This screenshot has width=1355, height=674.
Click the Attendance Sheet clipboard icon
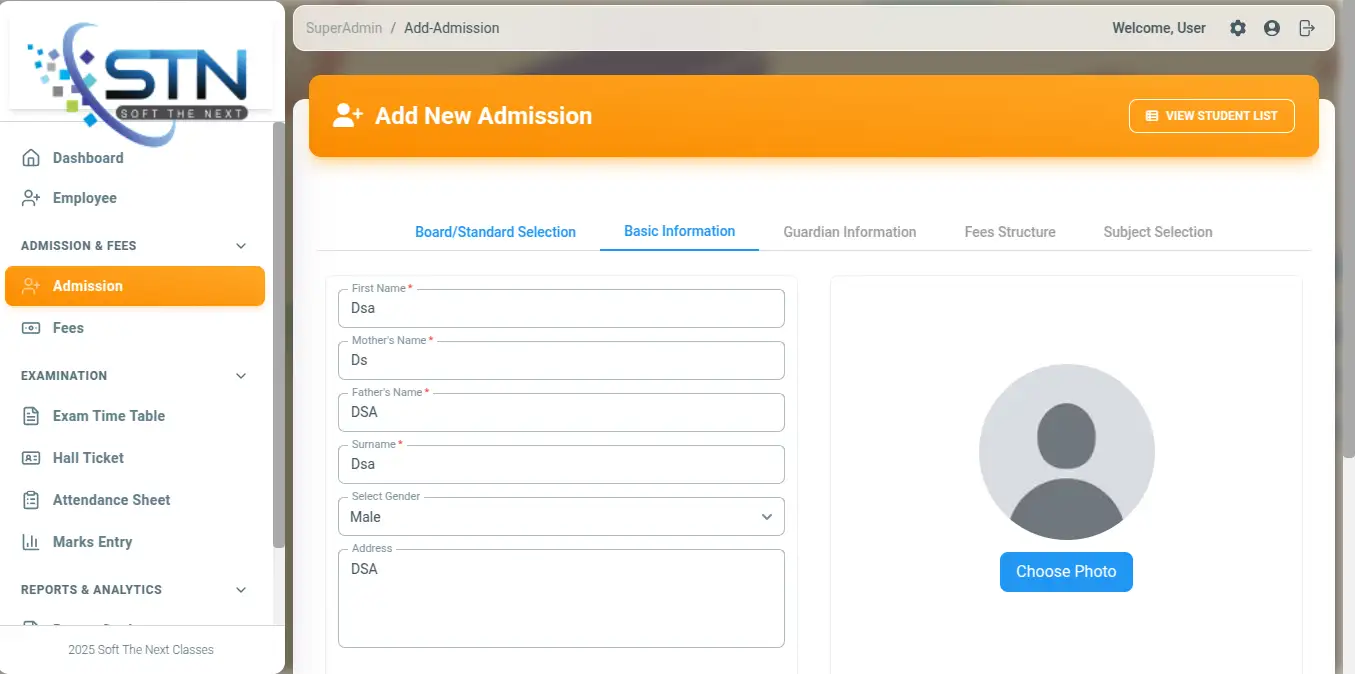tap(31, 500)
